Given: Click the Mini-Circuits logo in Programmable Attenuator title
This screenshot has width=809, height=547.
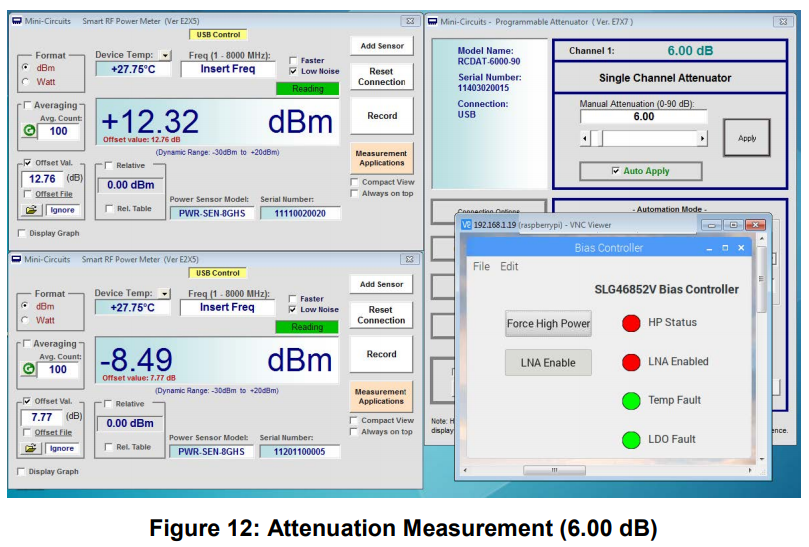Looking at the screenshot, I should tap(432, 22).
